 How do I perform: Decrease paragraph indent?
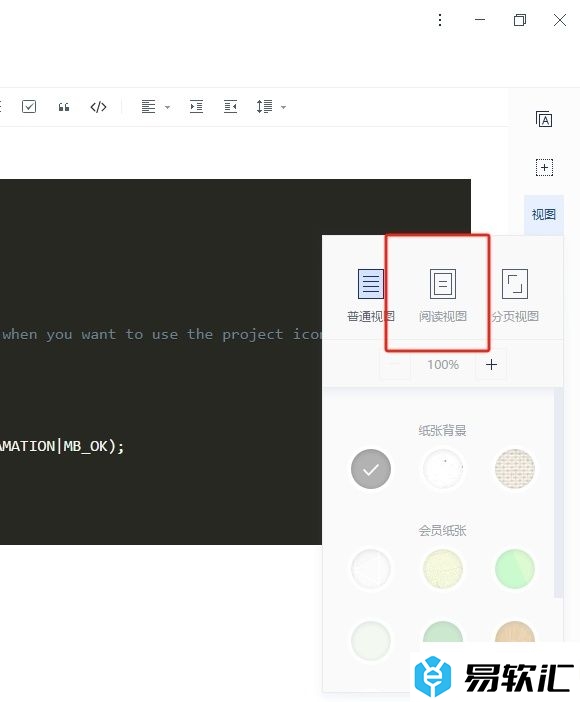click(x=230, y=107)
